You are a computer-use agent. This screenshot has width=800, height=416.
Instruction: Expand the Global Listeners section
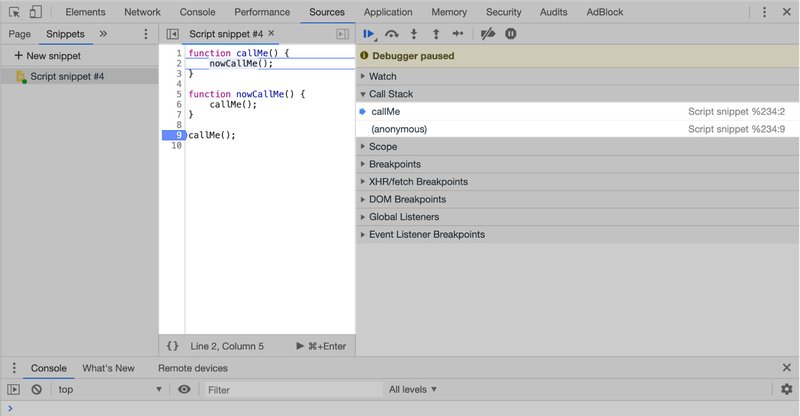[x=577, y=217]
